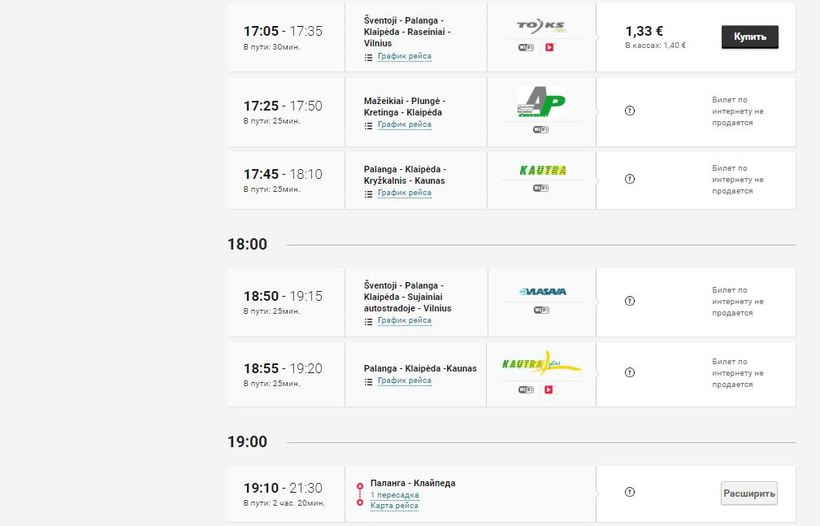This screenshot has width=820, height=526.
Task: Click the video icon on the Kautra Plius trip
Action: click(x=549, y=390)
